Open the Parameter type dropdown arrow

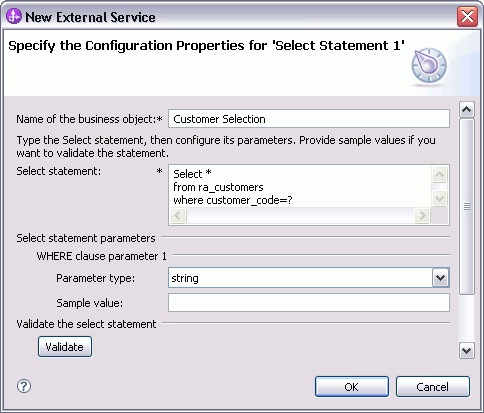click(x=441, y=278)
